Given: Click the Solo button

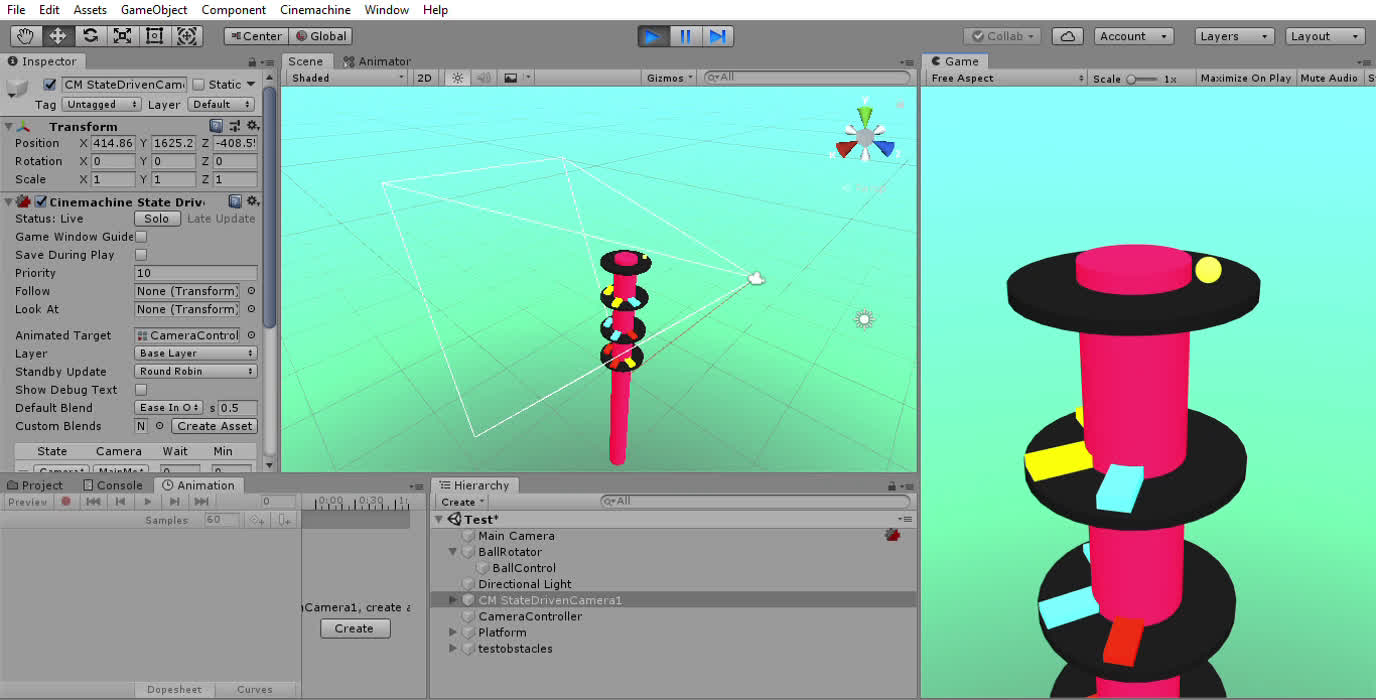Looking at the screenshot, I should (157, 219).
